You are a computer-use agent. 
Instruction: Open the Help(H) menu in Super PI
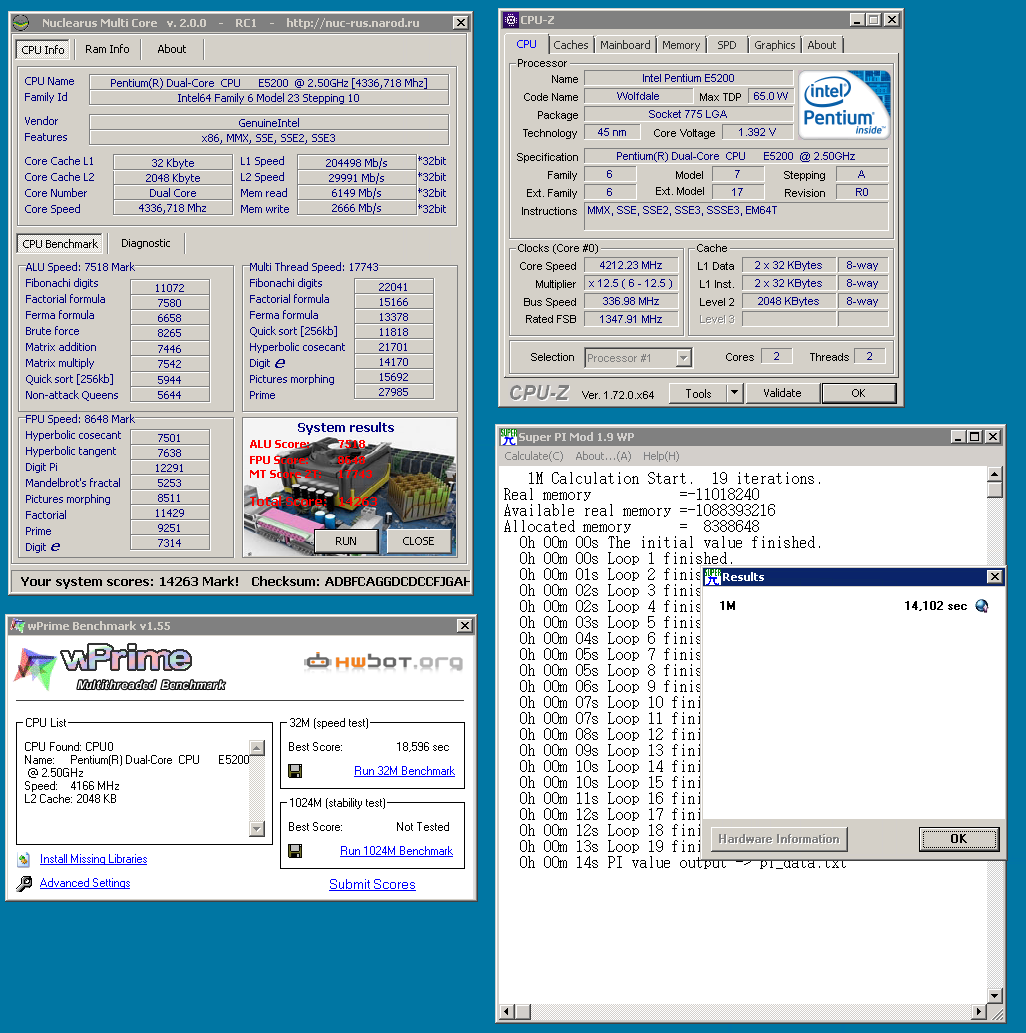[661, 456]
